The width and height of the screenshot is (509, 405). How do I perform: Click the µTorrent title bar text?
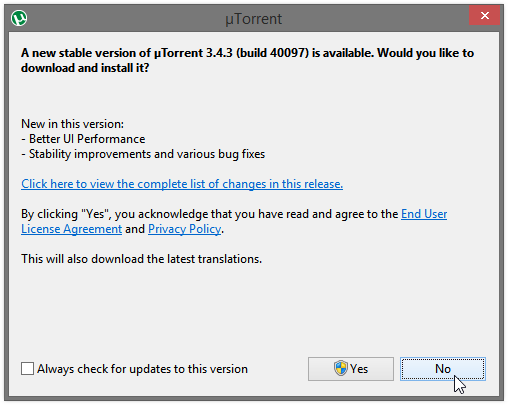pyautogui.click(x=254, y=19)
